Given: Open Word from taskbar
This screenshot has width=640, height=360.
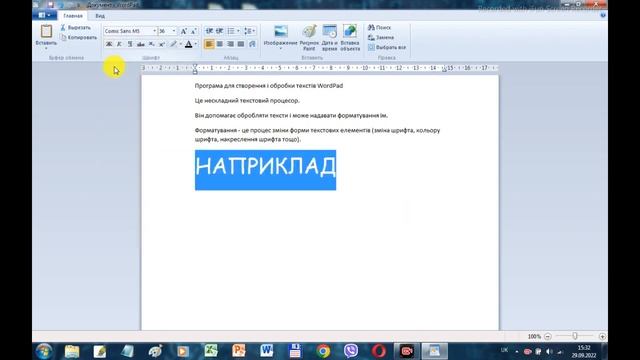Looking at the screenshot, I should [267, 351].
